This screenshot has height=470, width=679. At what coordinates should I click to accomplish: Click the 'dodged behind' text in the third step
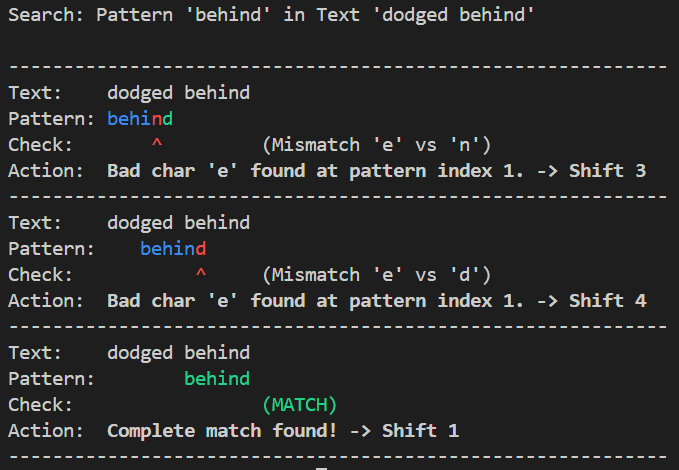178,353
